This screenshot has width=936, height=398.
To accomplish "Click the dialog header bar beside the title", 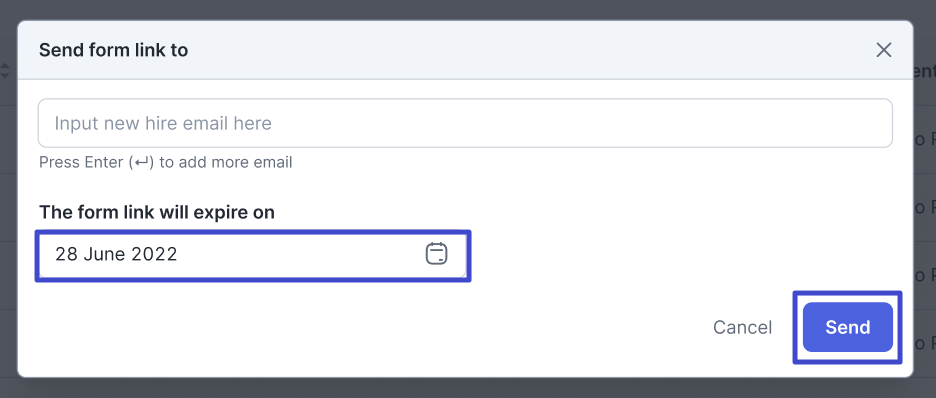I will point(525,50).
